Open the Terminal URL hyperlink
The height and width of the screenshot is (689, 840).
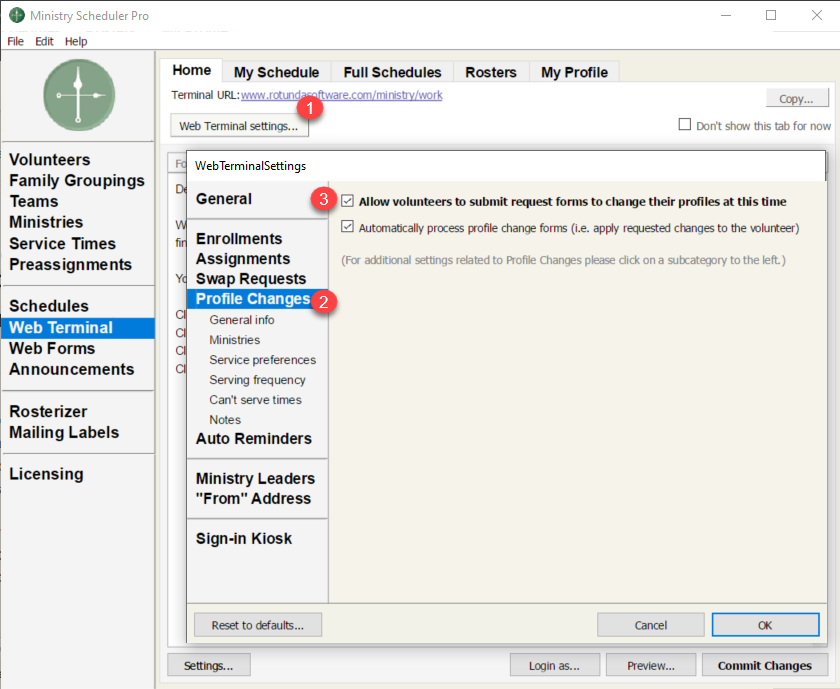[341, 96]
